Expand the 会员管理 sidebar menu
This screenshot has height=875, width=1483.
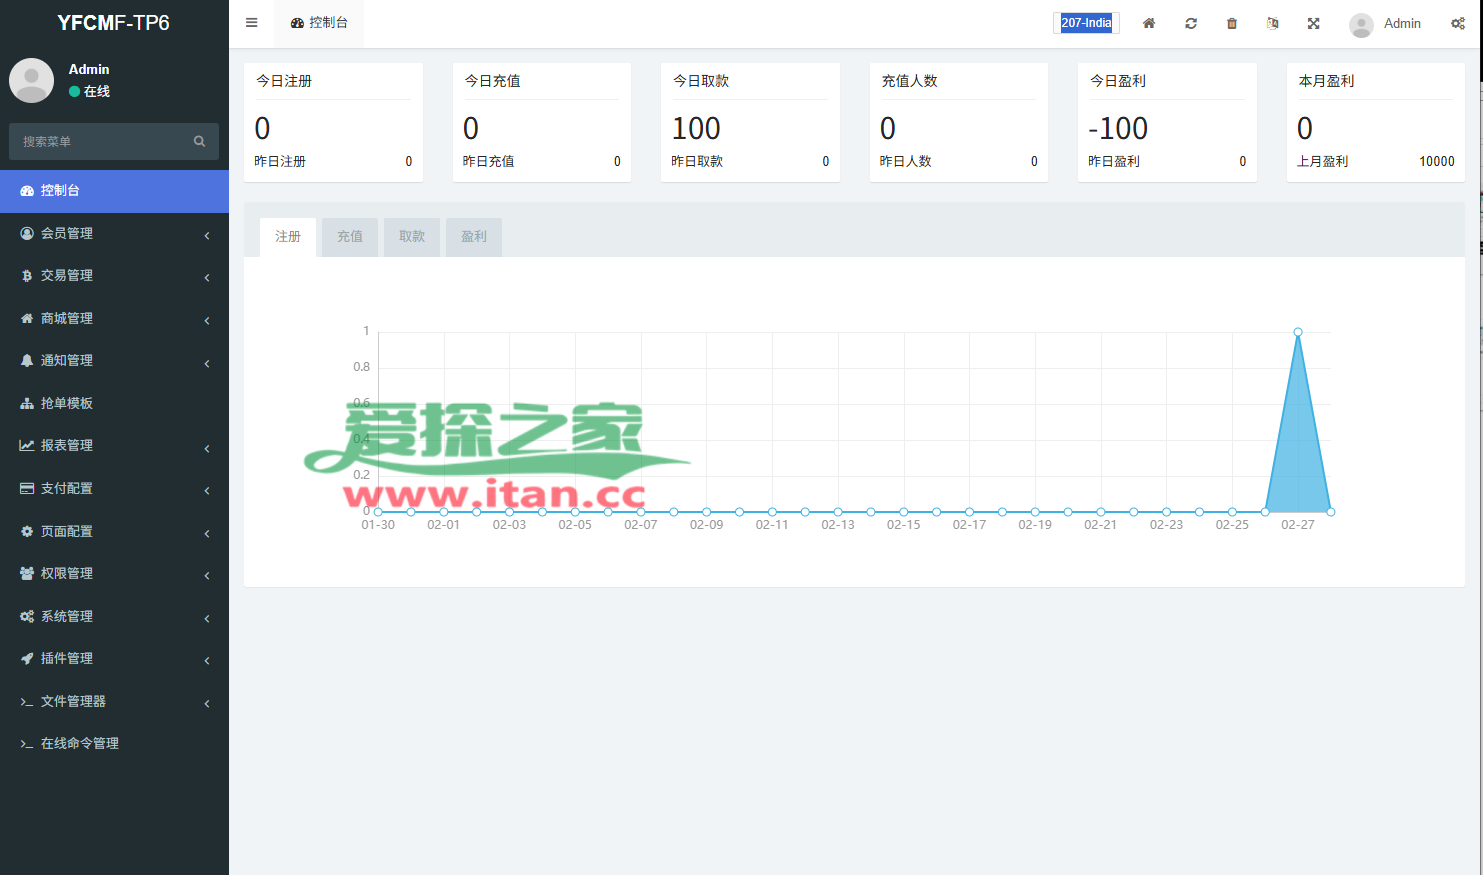(x=114, y=233)
